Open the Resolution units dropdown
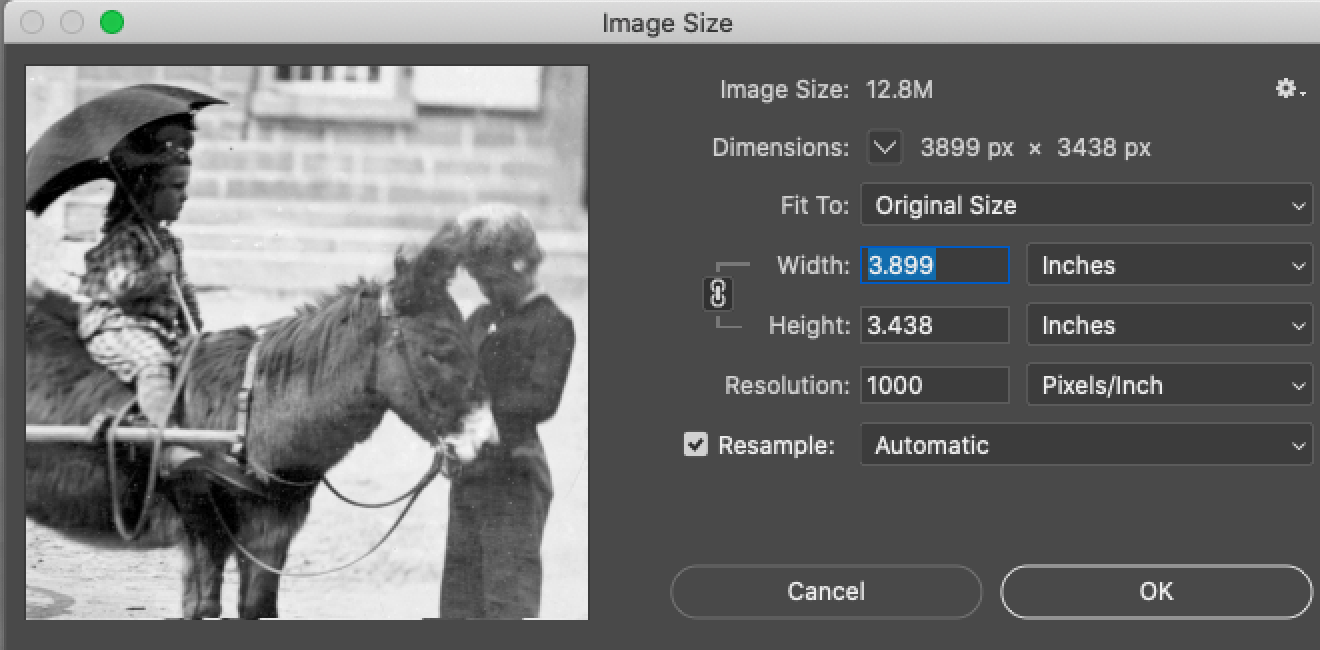This screenshot has height=650, width=1320. click(1169, 386)
